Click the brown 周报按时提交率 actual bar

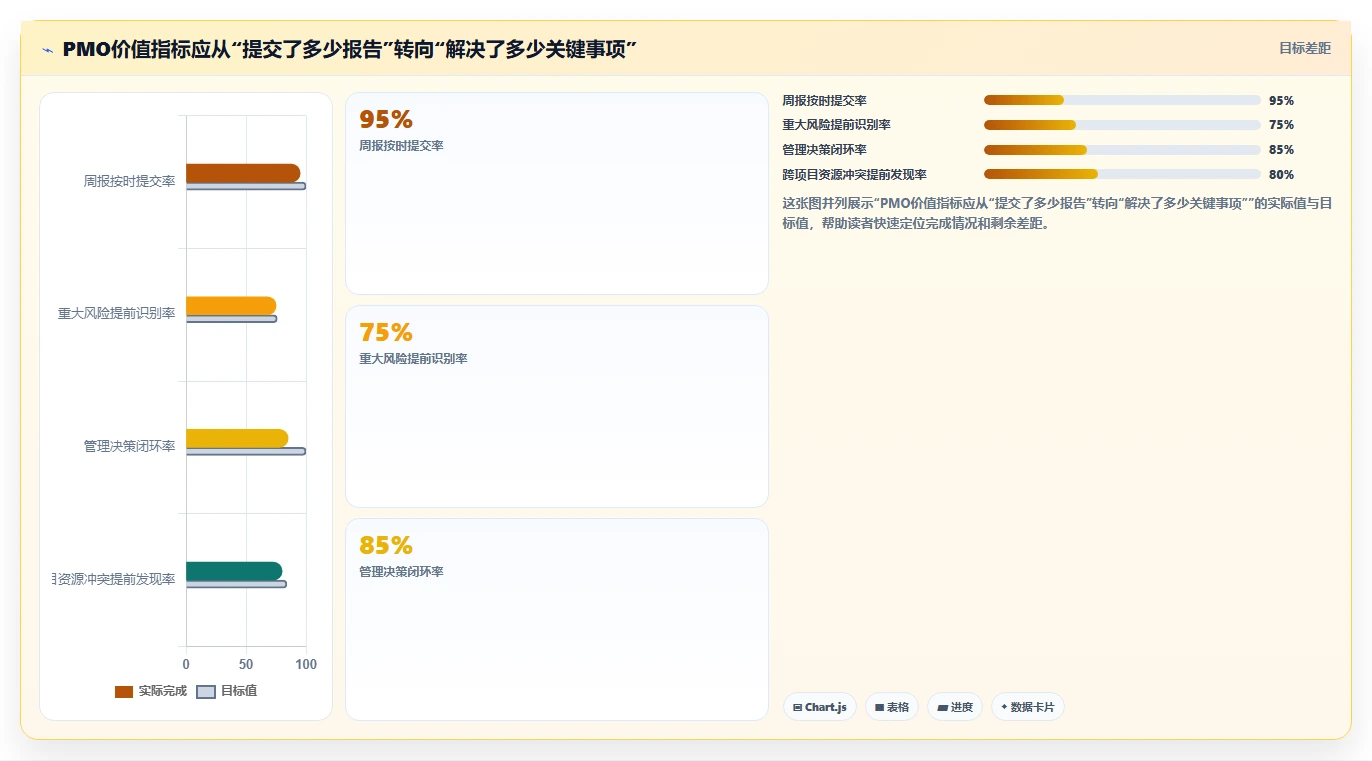click(243, 173)
